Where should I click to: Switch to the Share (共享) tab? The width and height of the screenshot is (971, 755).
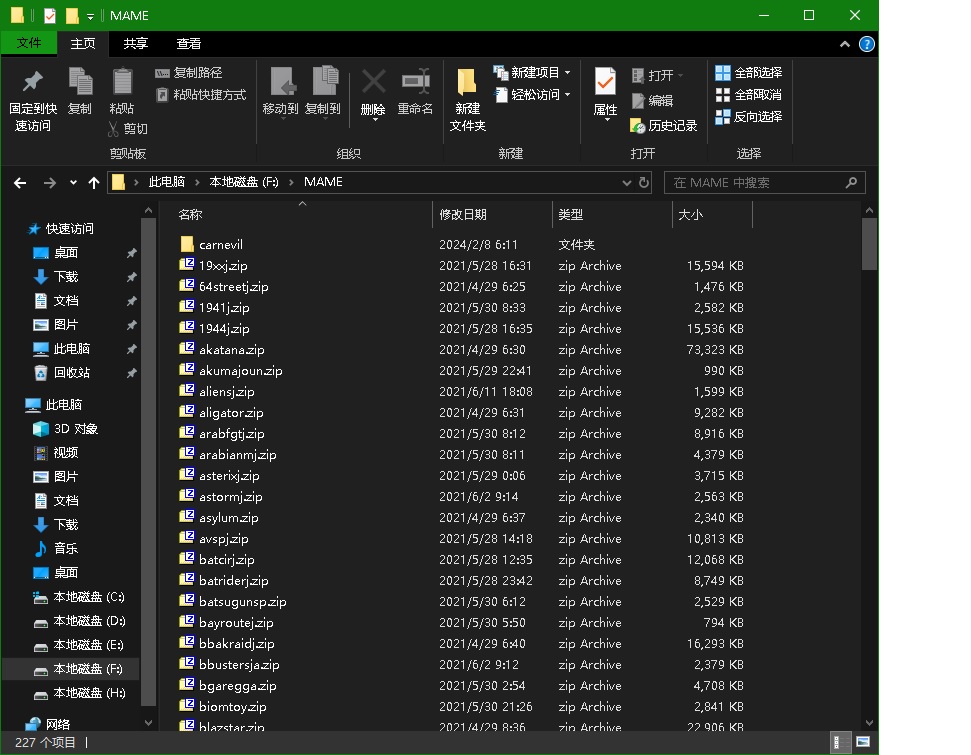pyautogui.click(x=135, y=43)
